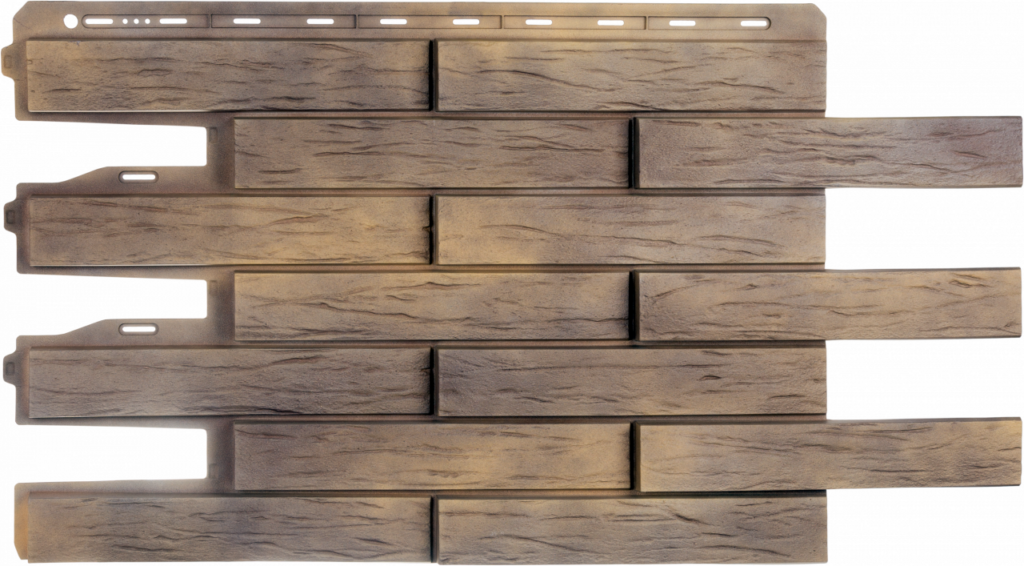Click the left brick in the first row

point(227,75)
